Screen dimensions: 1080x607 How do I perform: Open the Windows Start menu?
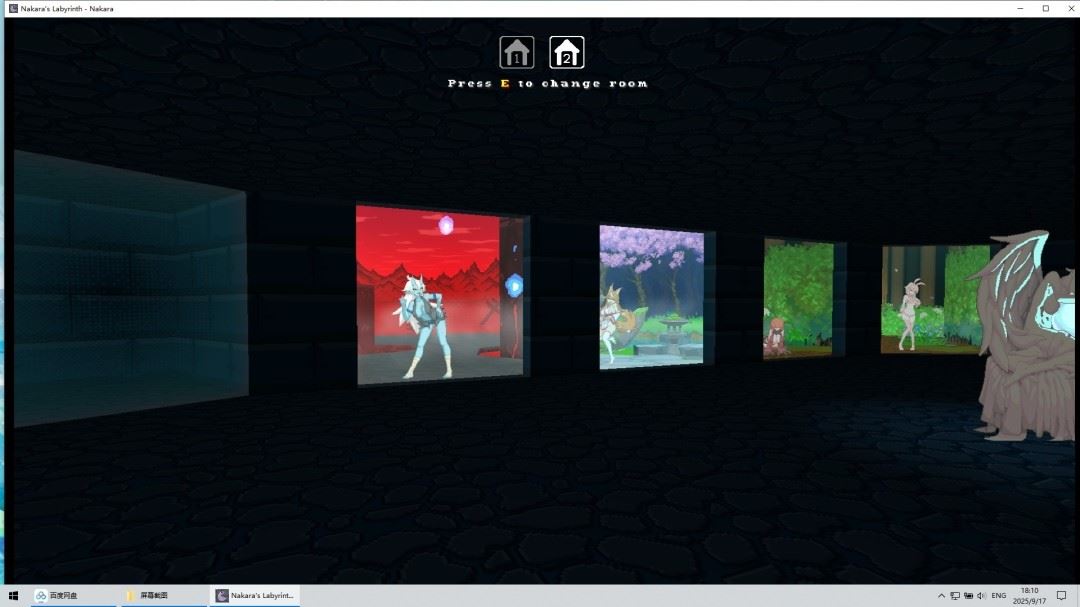click(x=14, y=596)
